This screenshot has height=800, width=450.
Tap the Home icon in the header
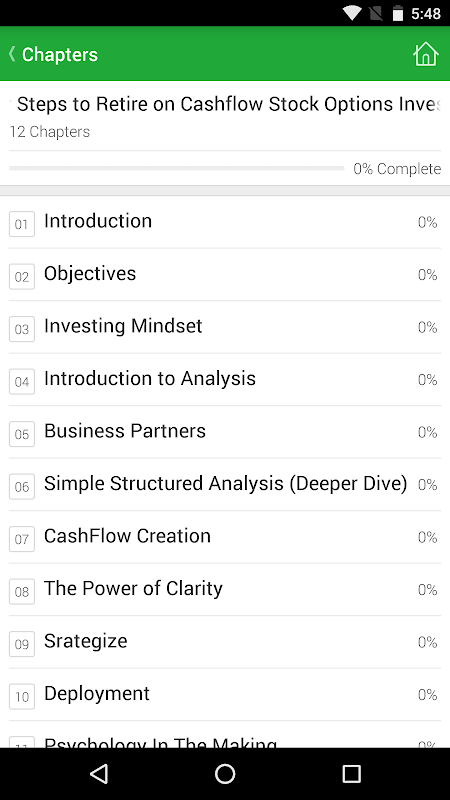[x=426, y=54]
